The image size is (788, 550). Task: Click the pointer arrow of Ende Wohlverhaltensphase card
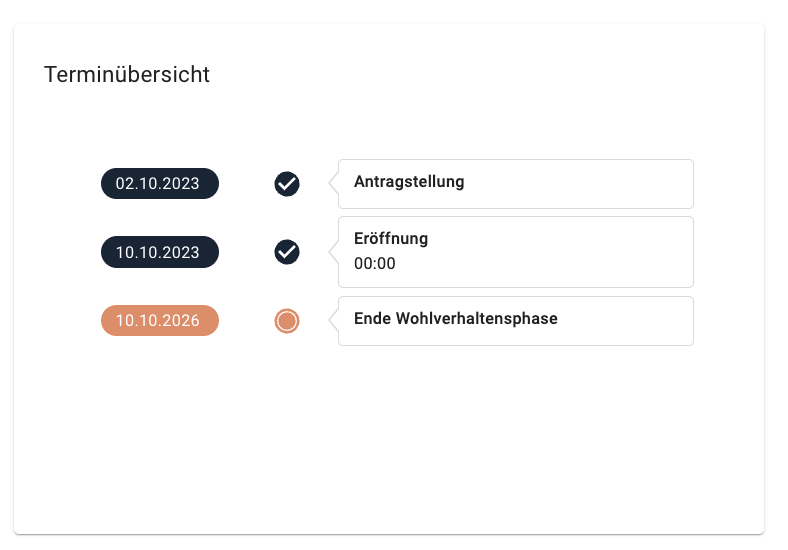tap(334, 320)
